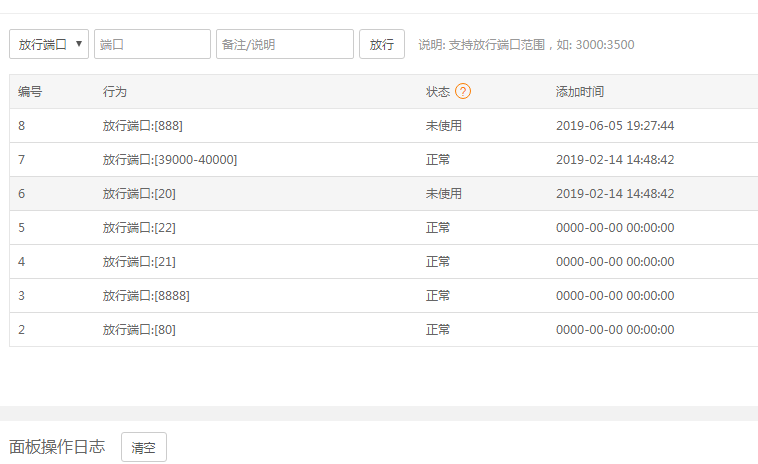758x464 pixels.
Task: Click timestamp 2019-06-05 19:27:44
Action: (x=615, y=126)
